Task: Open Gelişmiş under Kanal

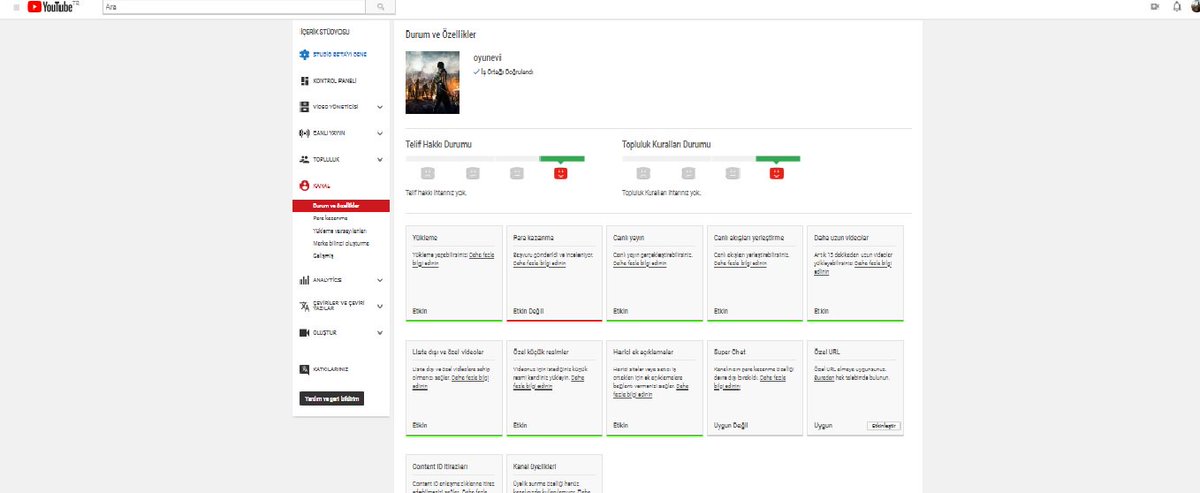Action: click(323, 254)
